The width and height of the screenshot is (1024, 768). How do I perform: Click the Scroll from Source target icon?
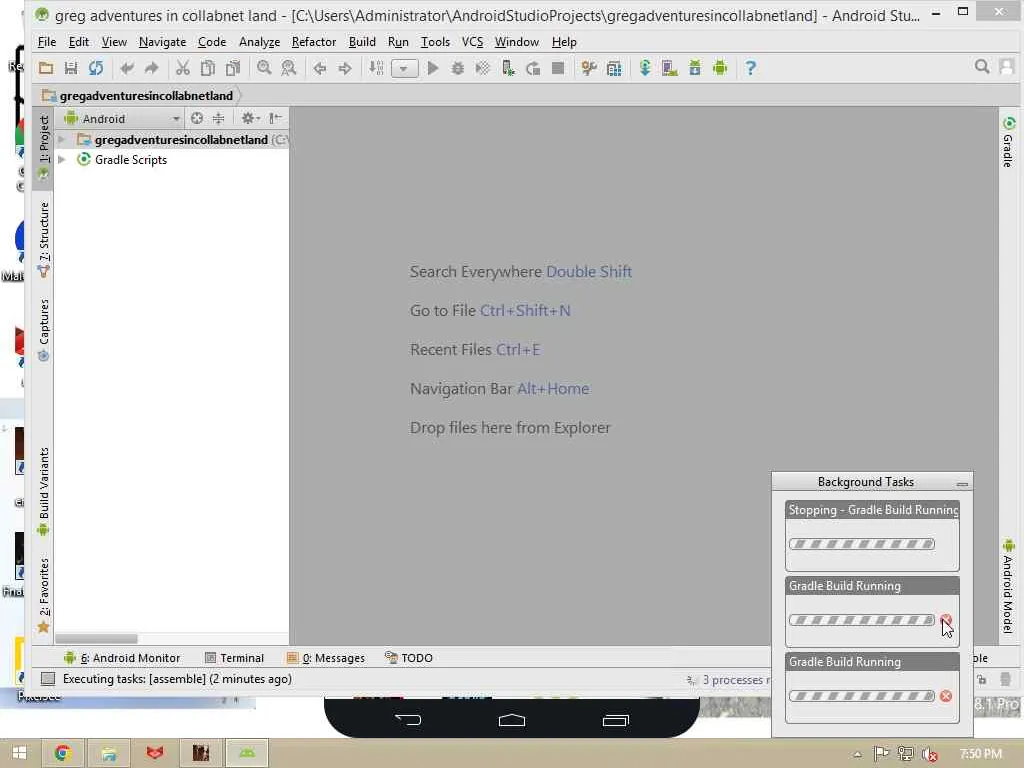click(x=197, y=118)
